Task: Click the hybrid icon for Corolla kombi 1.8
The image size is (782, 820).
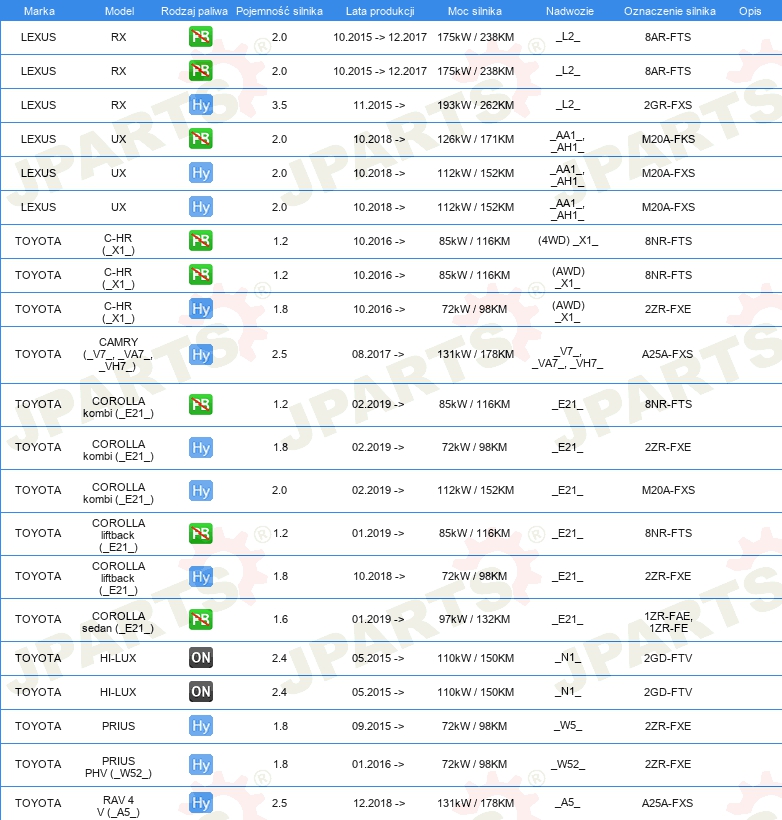Action: (201, 448)
